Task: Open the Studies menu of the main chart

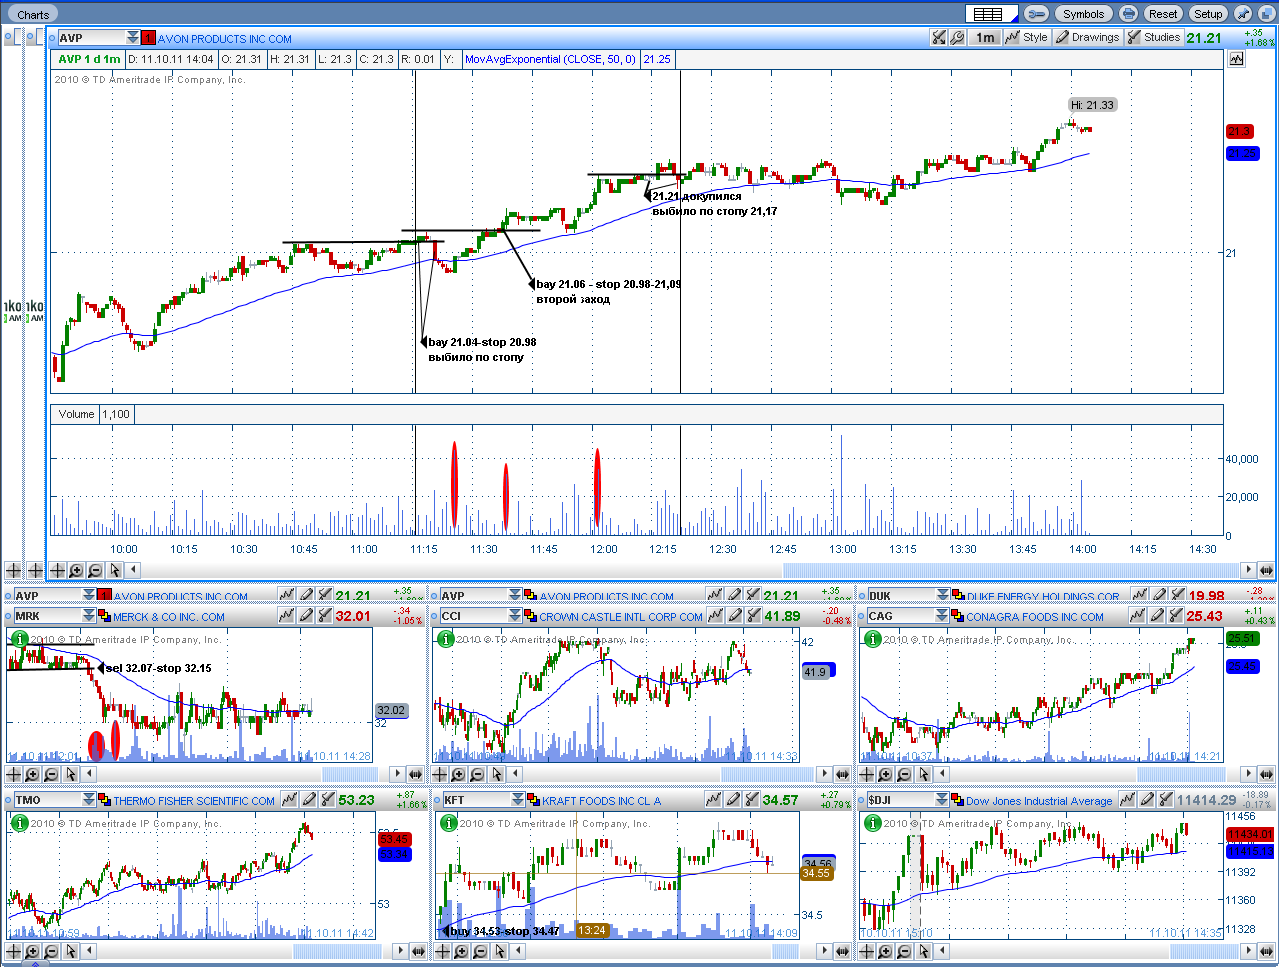Action: point(1154,38)
